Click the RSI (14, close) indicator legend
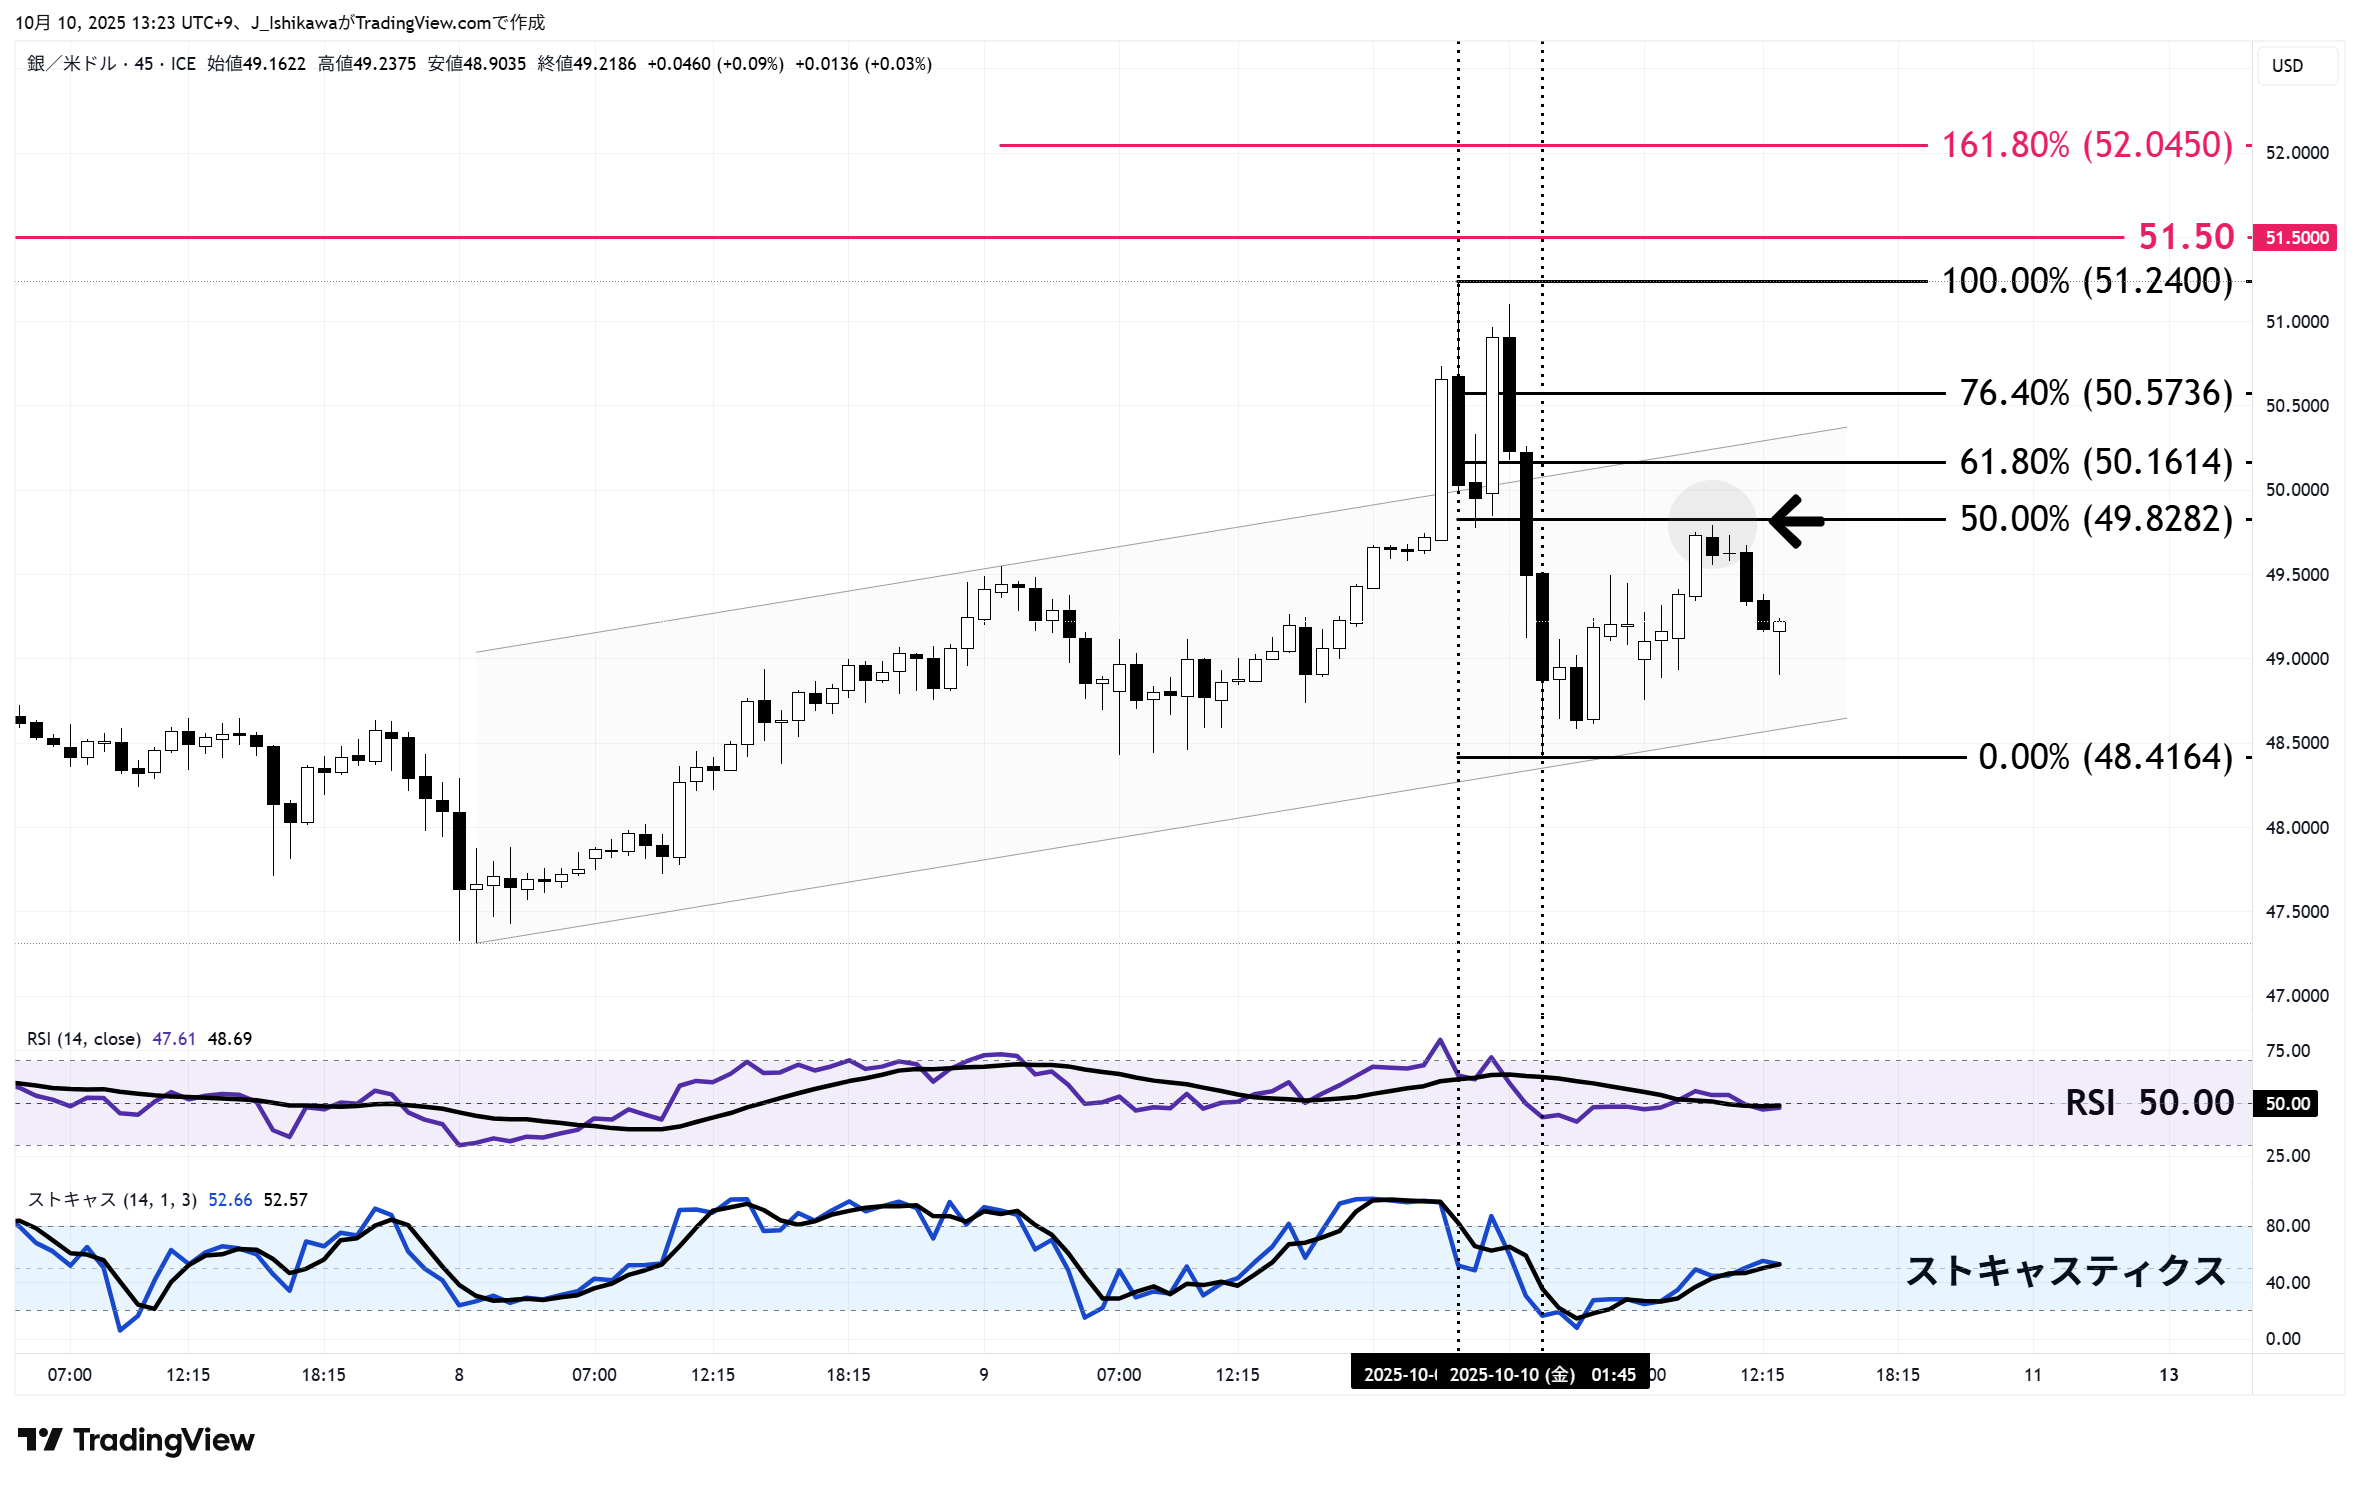 pyautogui.click(x=84, y=1039)
